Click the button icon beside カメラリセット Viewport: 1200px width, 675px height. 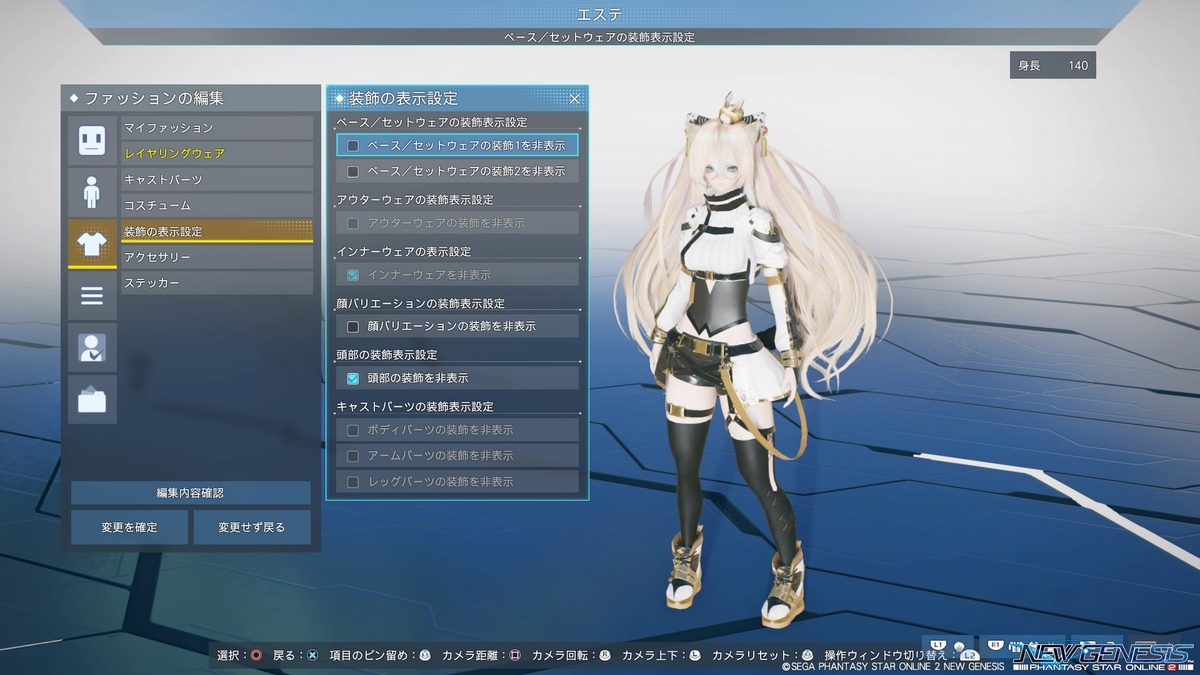tap(809, 656)
